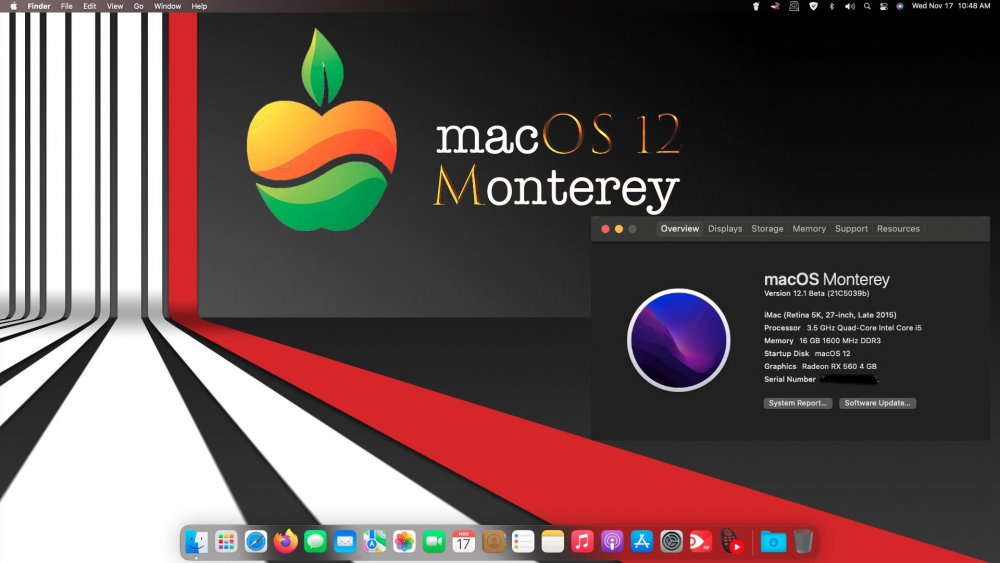
Task: Launch Firefox from the Dock
Action: point(285,542)
